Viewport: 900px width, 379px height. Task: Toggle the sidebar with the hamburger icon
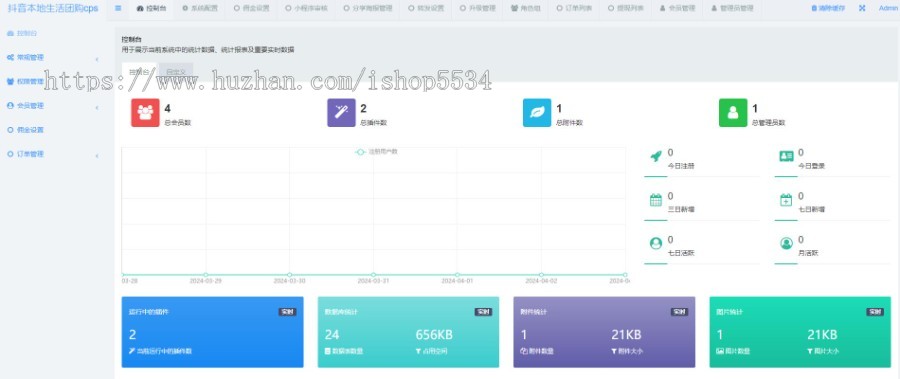coord(118,9)
